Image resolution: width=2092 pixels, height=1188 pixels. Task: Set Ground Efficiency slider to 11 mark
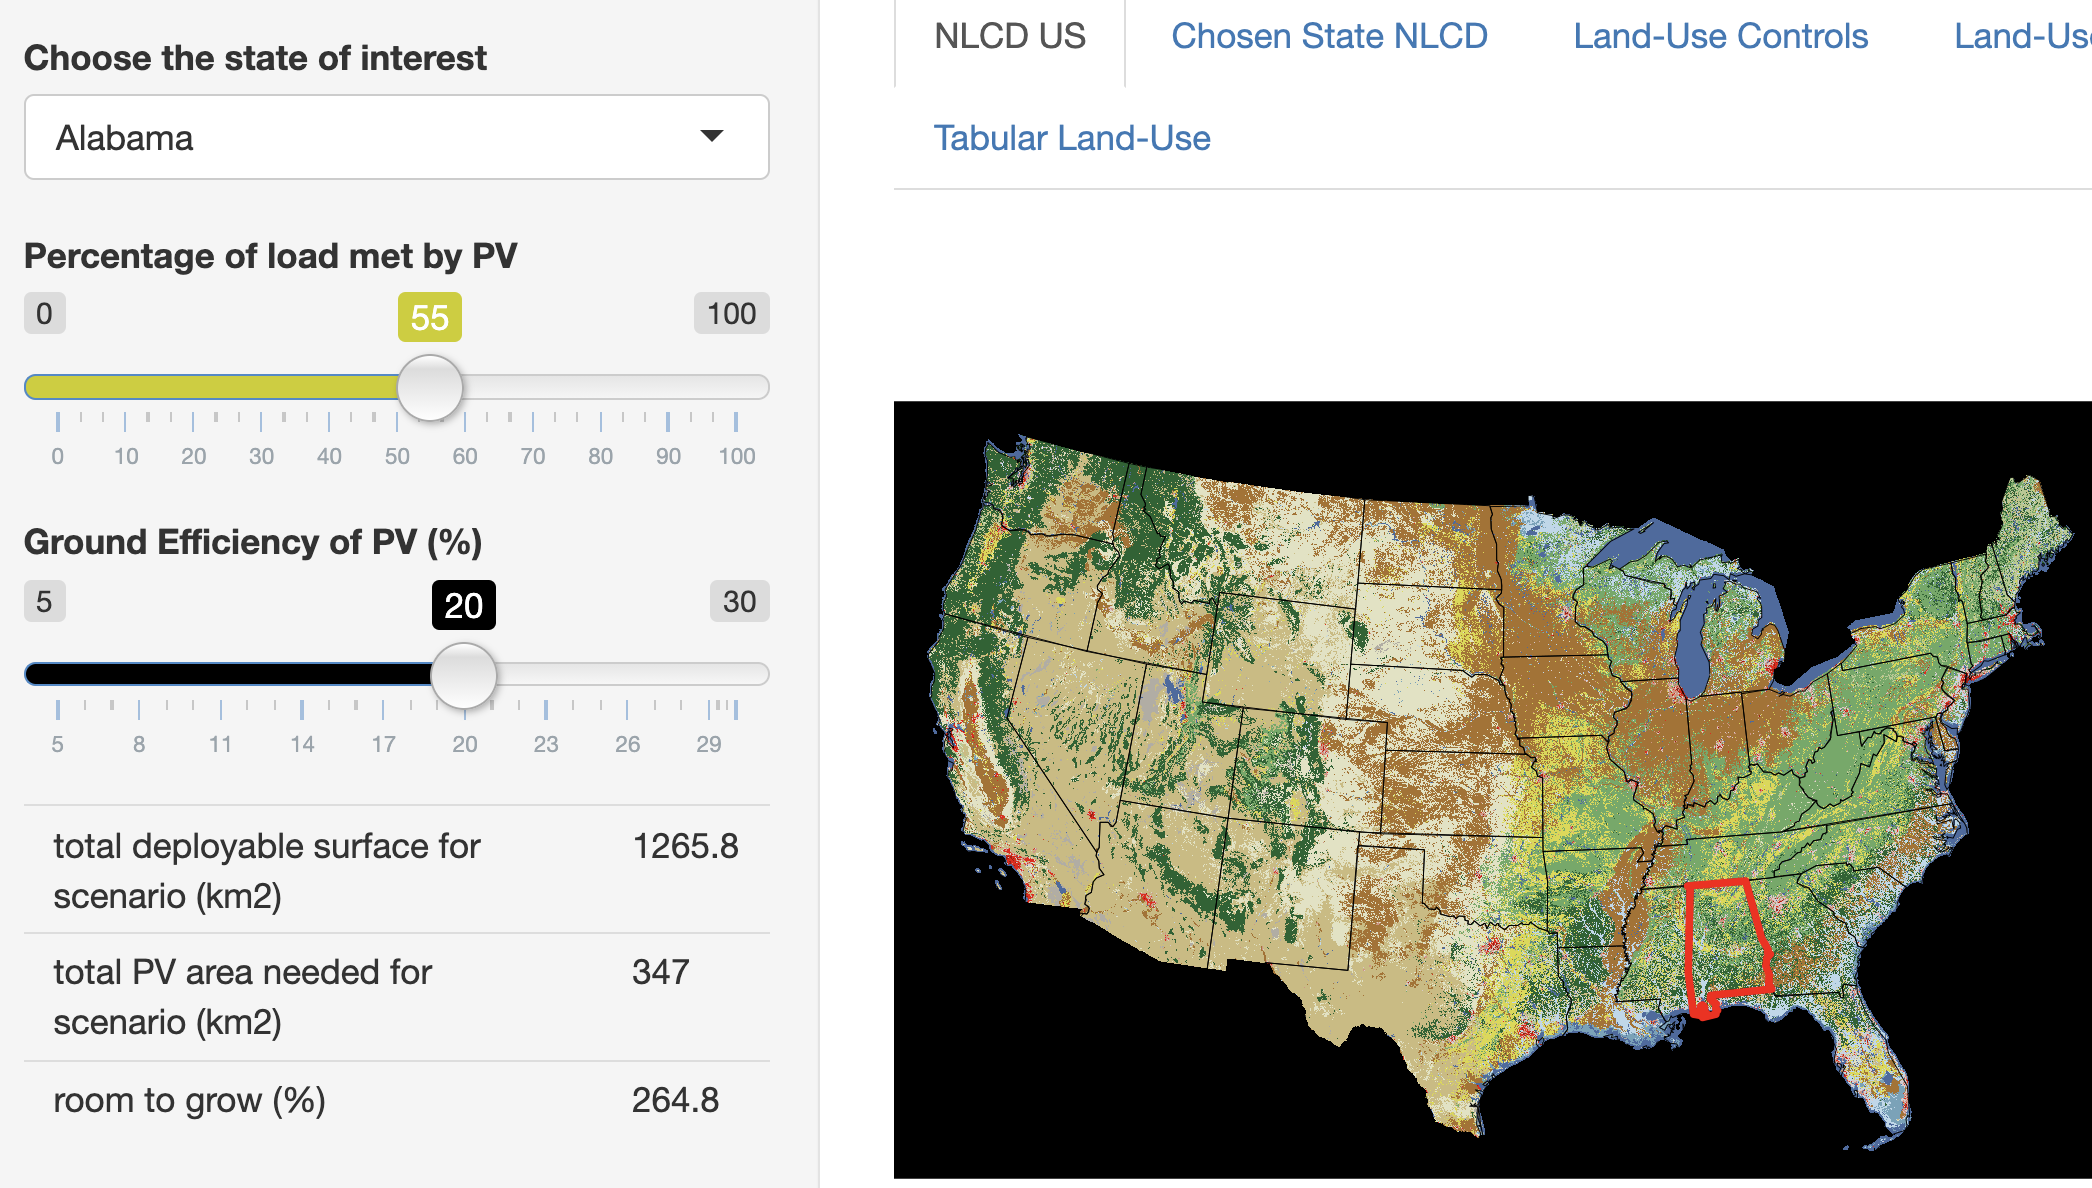[220, 675]
